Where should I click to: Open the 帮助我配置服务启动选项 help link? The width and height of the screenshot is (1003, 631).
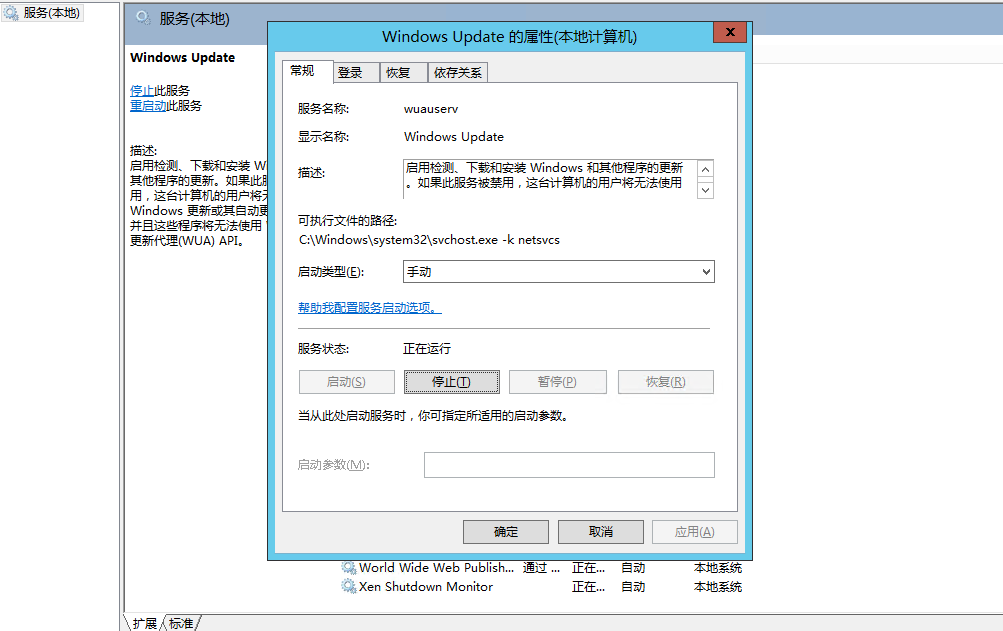coord(369,308)
